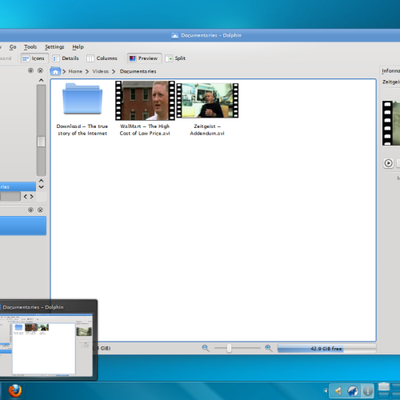Screen dimensions: 400x400
Task: Go to Videos in the breadcrumb
Action: pyautogui.click(x=100, y=71)
